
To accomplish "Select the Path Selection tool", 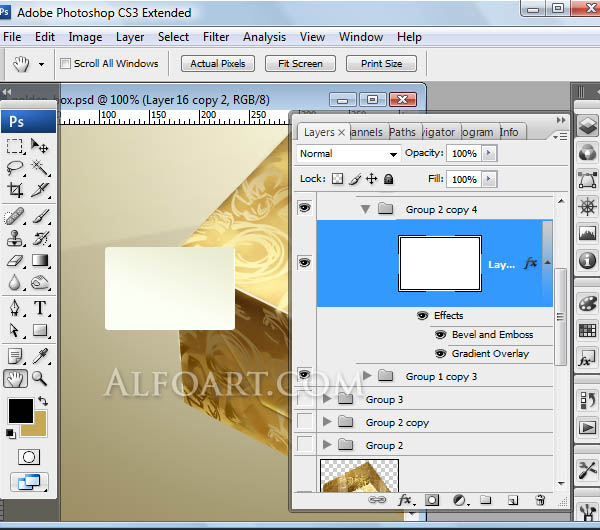I will point(15,330).
